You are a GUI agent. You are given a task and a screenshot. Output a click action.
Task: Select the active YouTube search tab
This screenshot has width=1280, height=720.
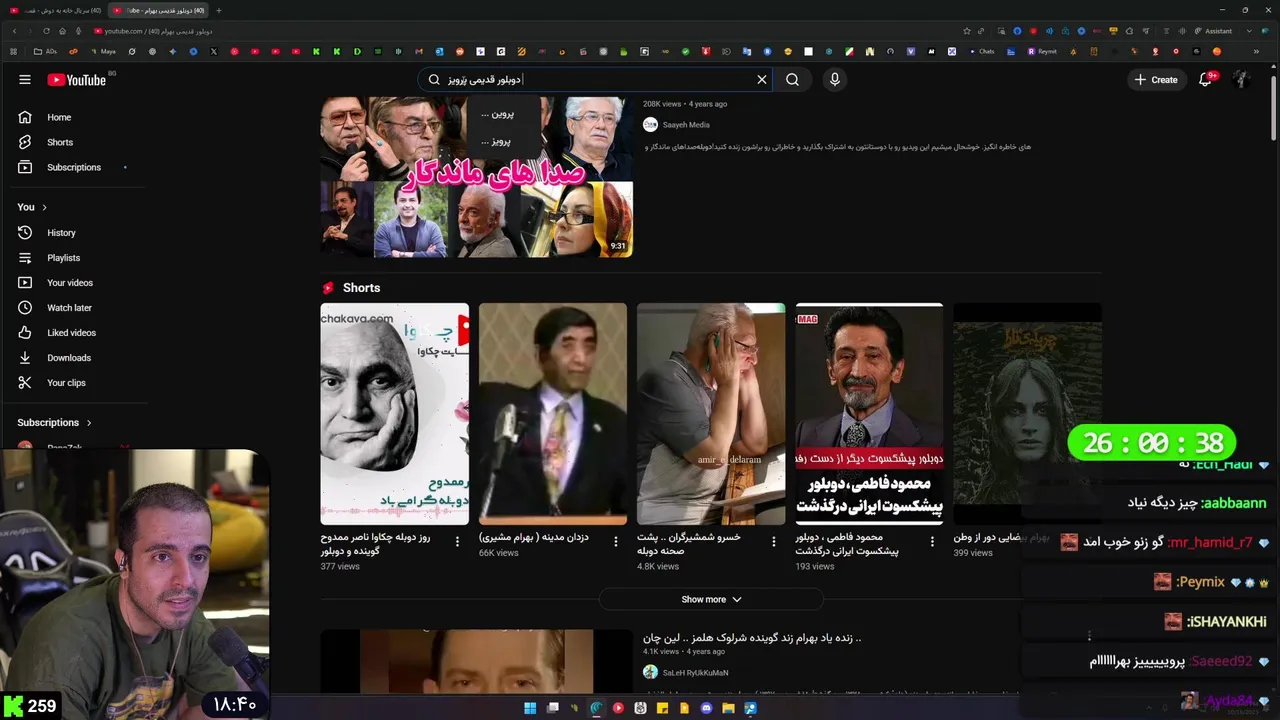coord(158,10)
